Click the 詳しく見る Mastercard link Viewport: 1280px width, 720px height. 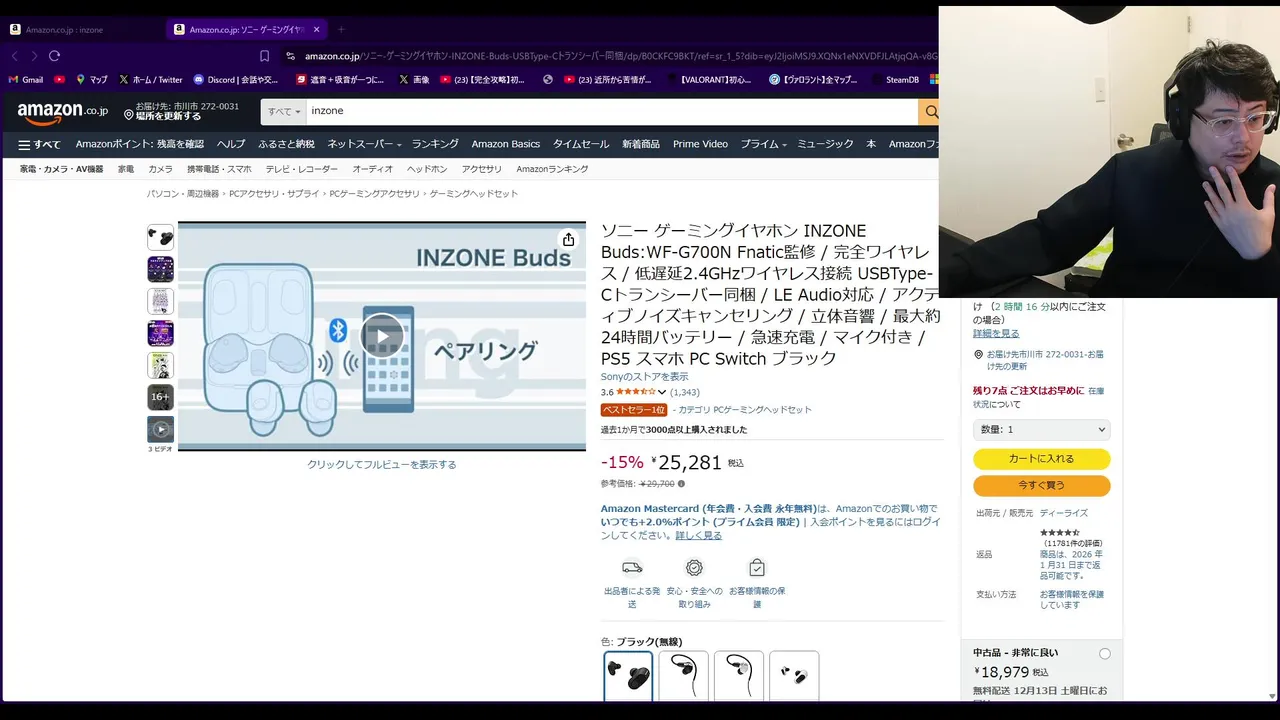(698, 535)
